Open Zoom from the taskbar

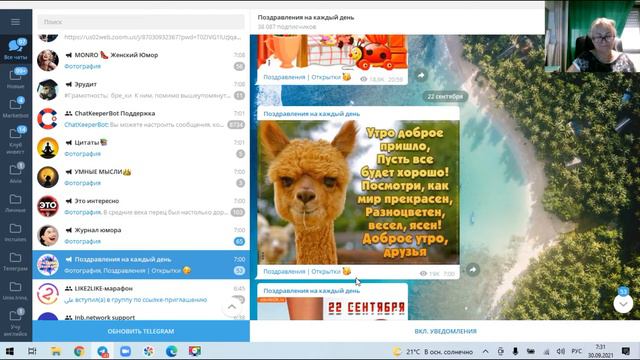[125, 351]
